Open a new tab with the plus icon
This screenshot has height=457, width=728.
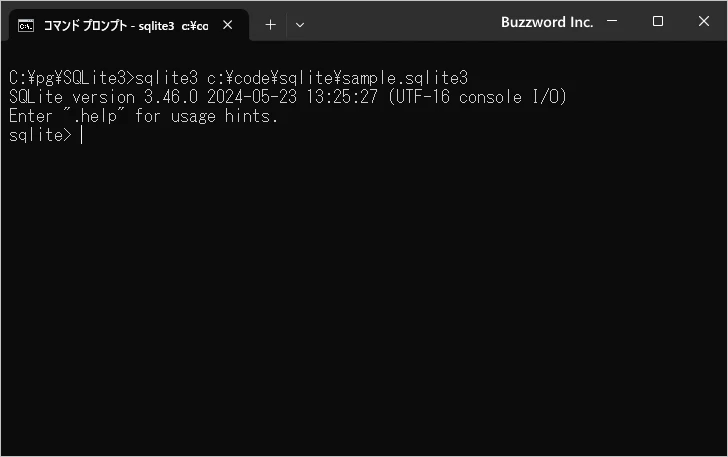tap(270, 25)
